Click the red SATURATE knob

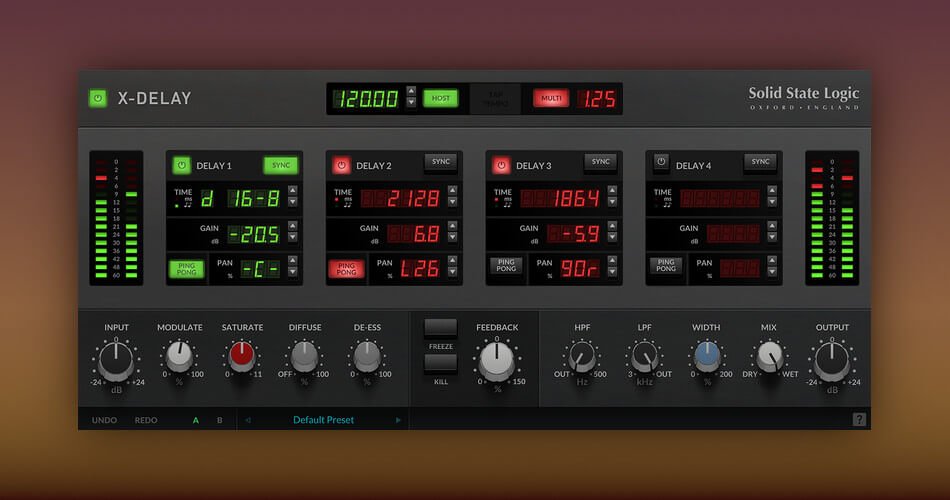point(241,356)
